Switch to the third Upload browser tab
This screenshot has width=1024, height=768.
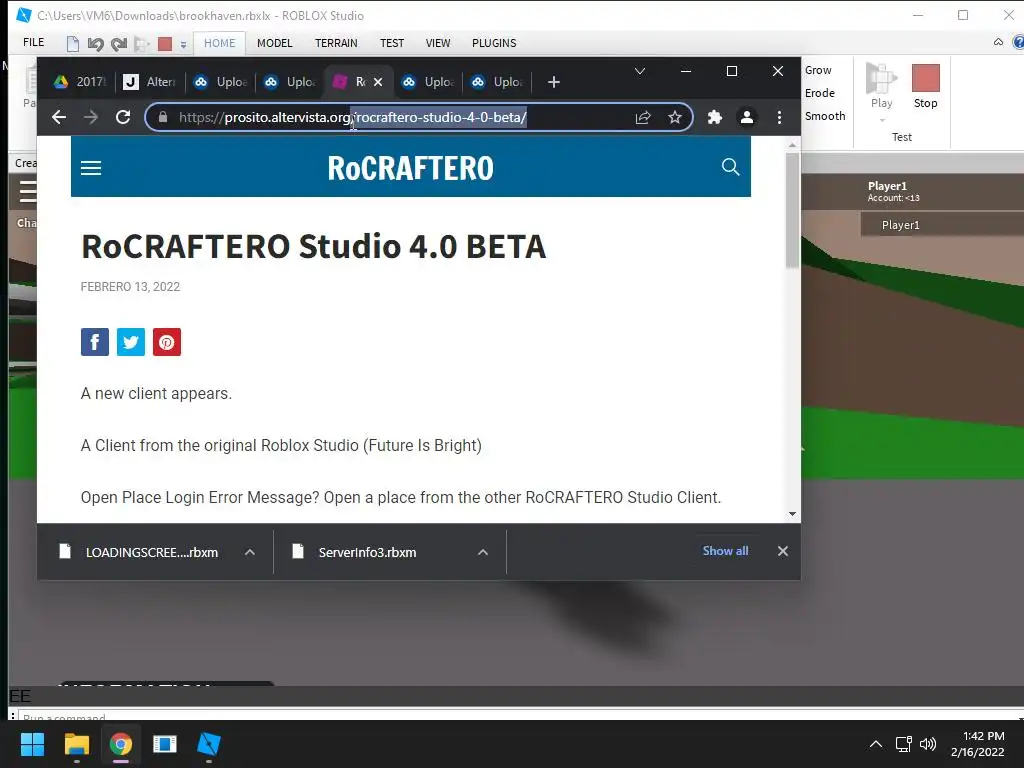(428, 82)
